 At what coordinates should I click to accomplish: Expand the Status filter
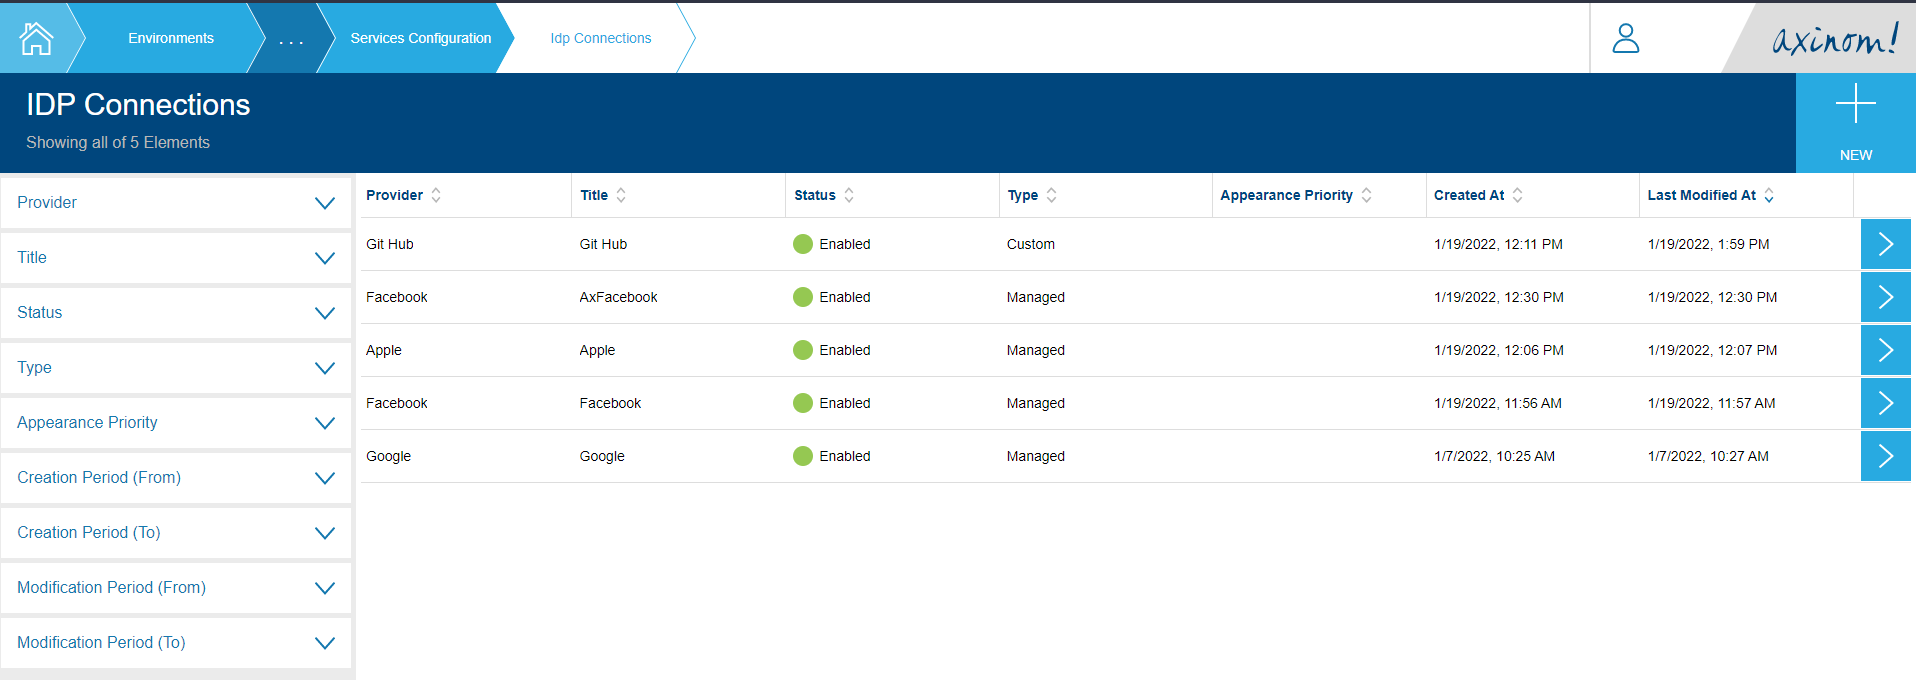pyautogui.click(x=176, y=313)
